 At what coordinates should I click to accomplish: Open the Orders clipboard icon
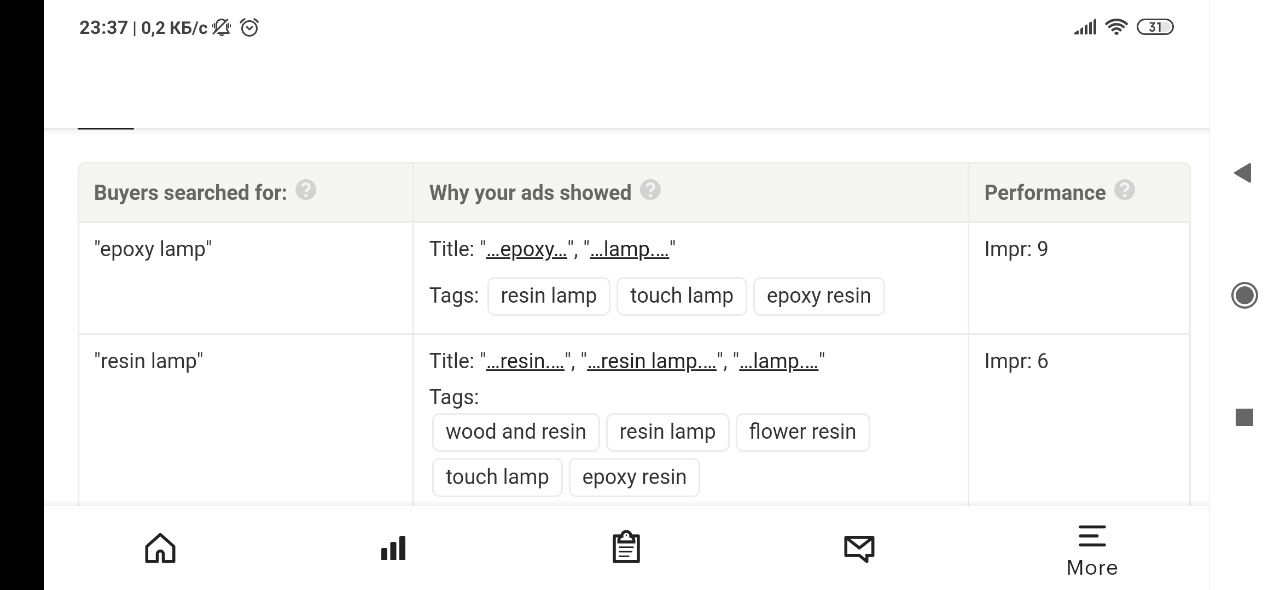626,548
